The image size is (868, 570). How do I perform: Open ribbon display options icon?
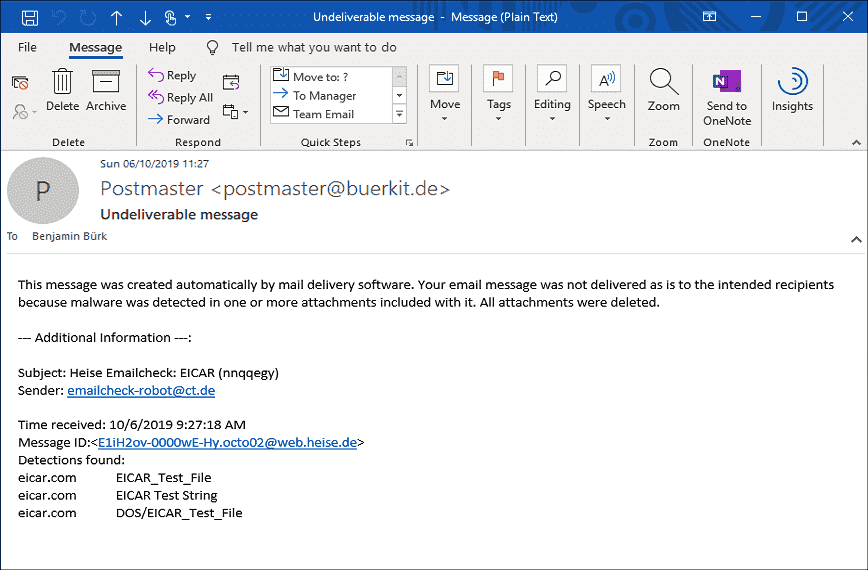[x=709, y=17]
